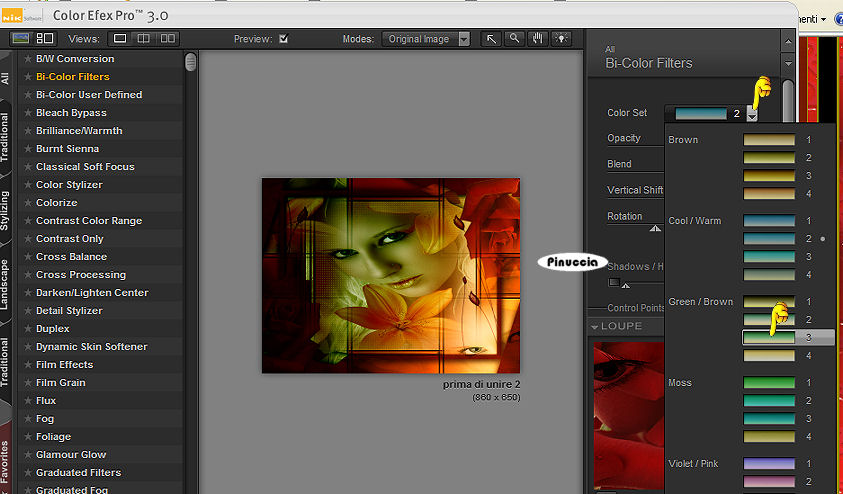Image resolution: width=843 pixels, height=494 pixels.
Task: Select the Bi-Color User Defined filter
Action: coord(89,95)
